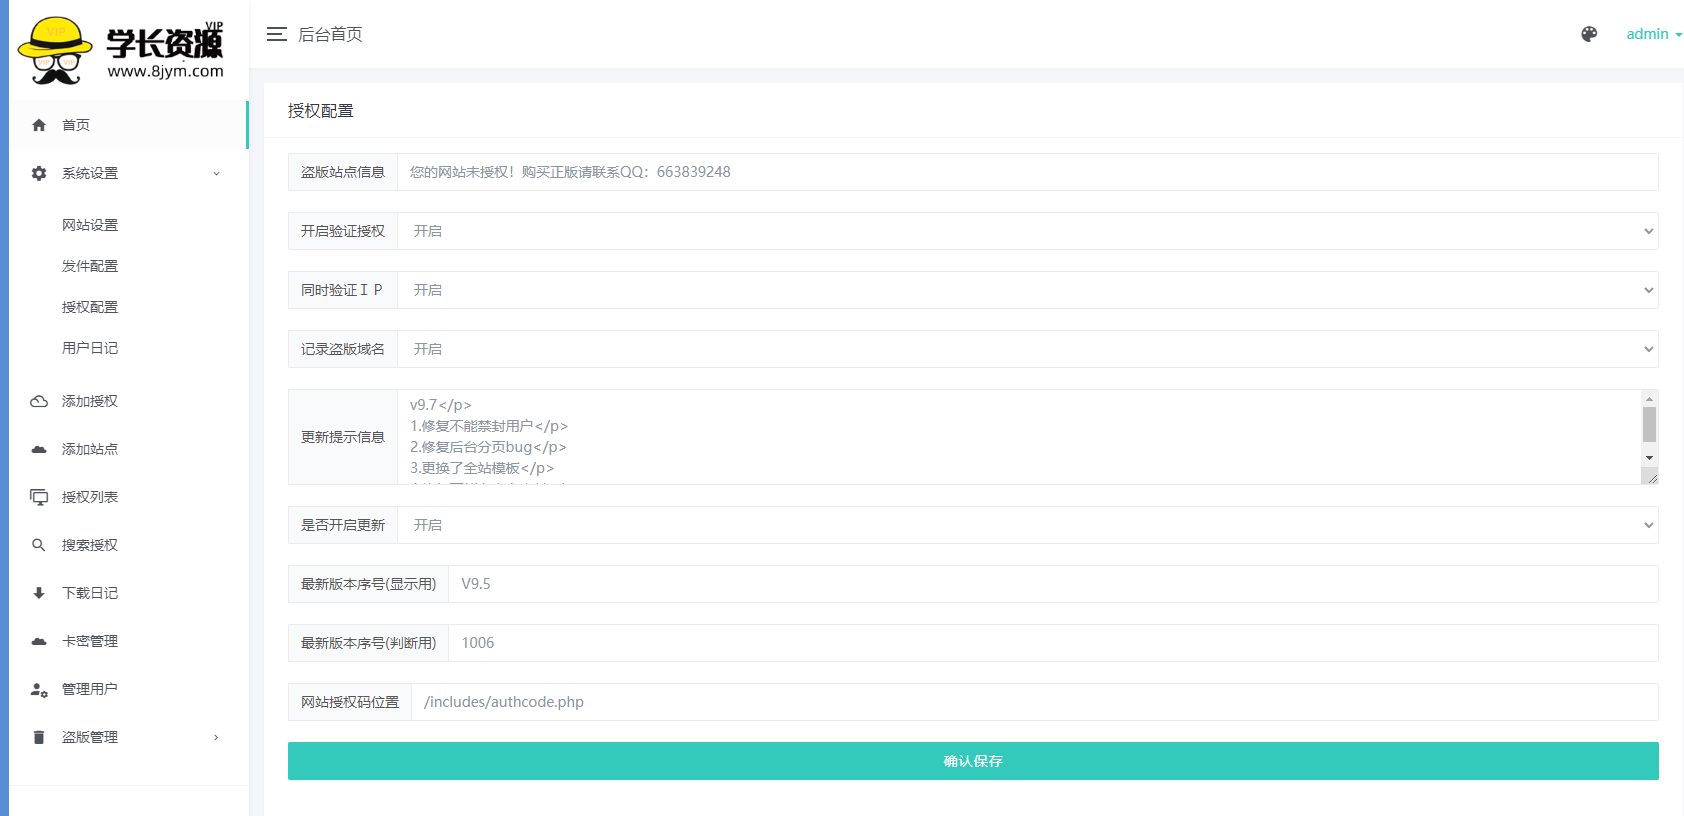Select 发件配置 menu item

coord(90,266)
